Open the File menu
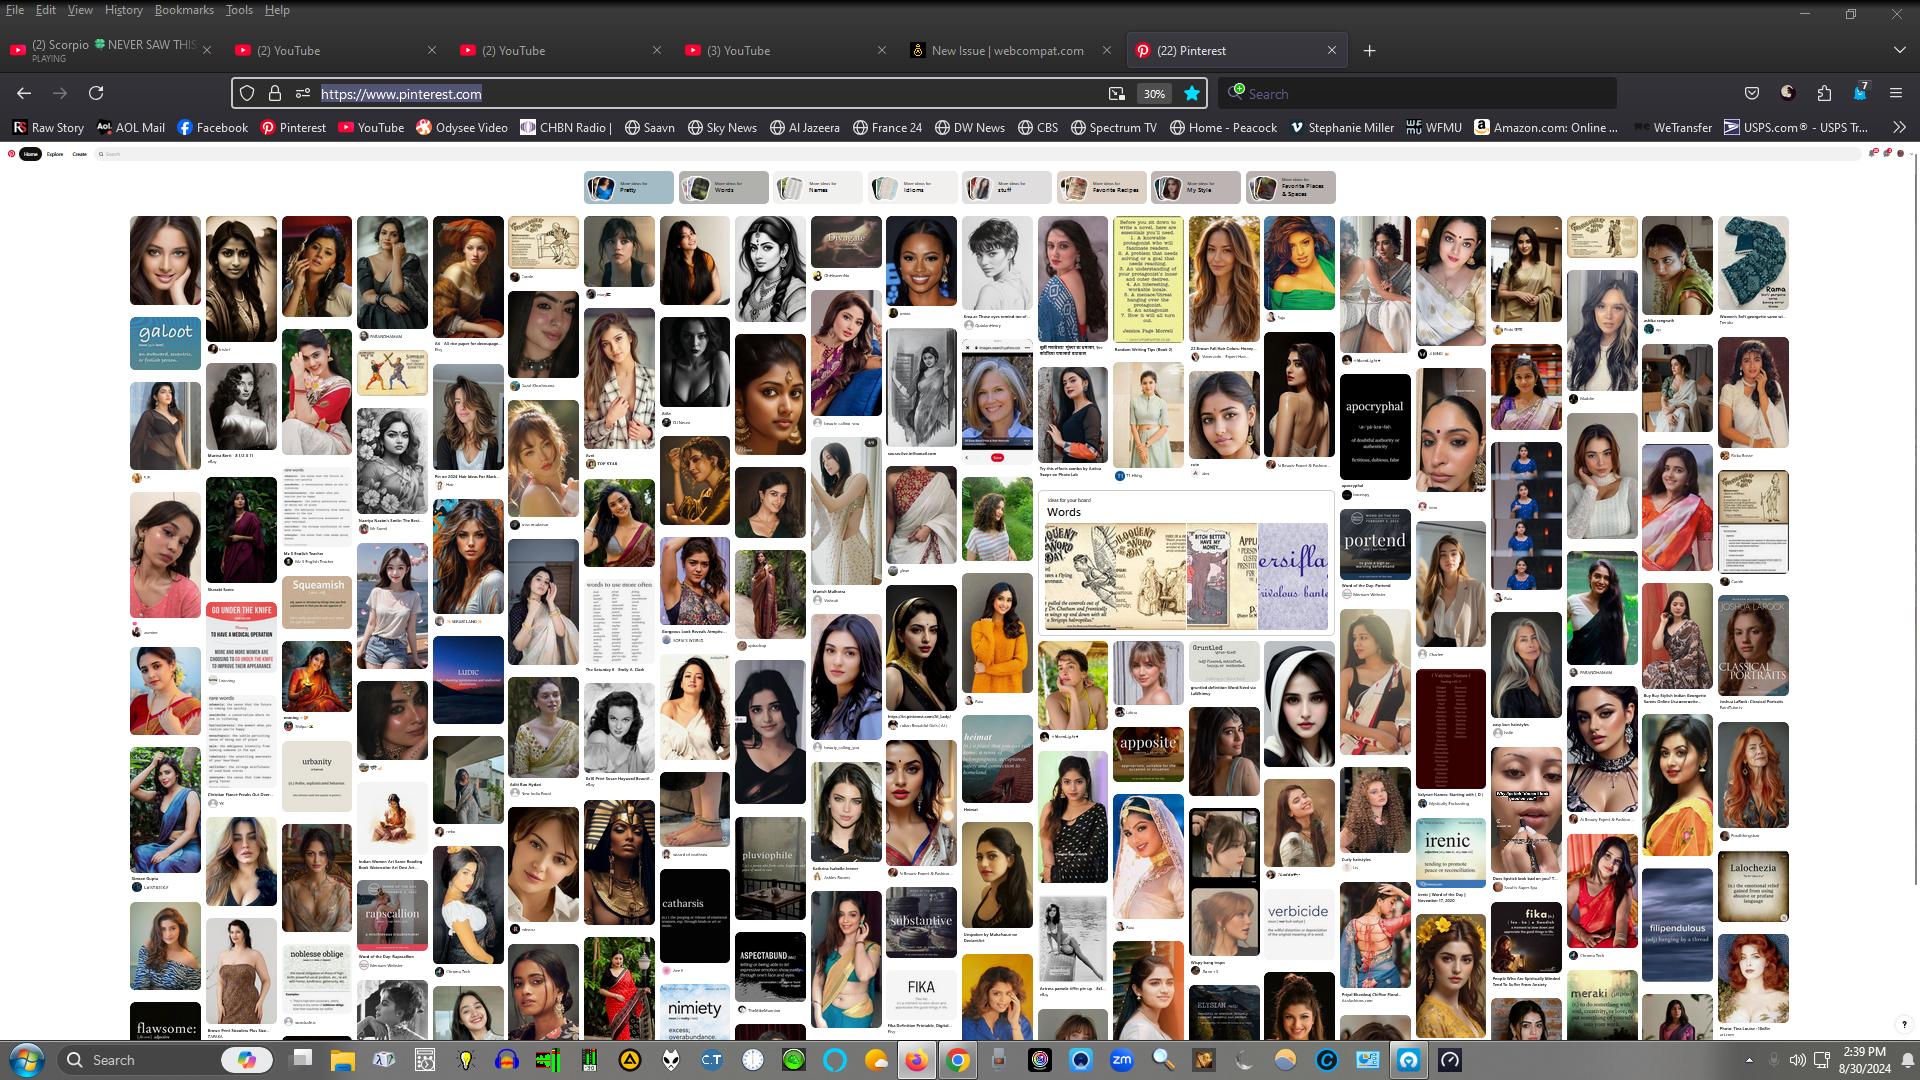The height and width of the screenshot is (1080, 1920). coord(15,10)
